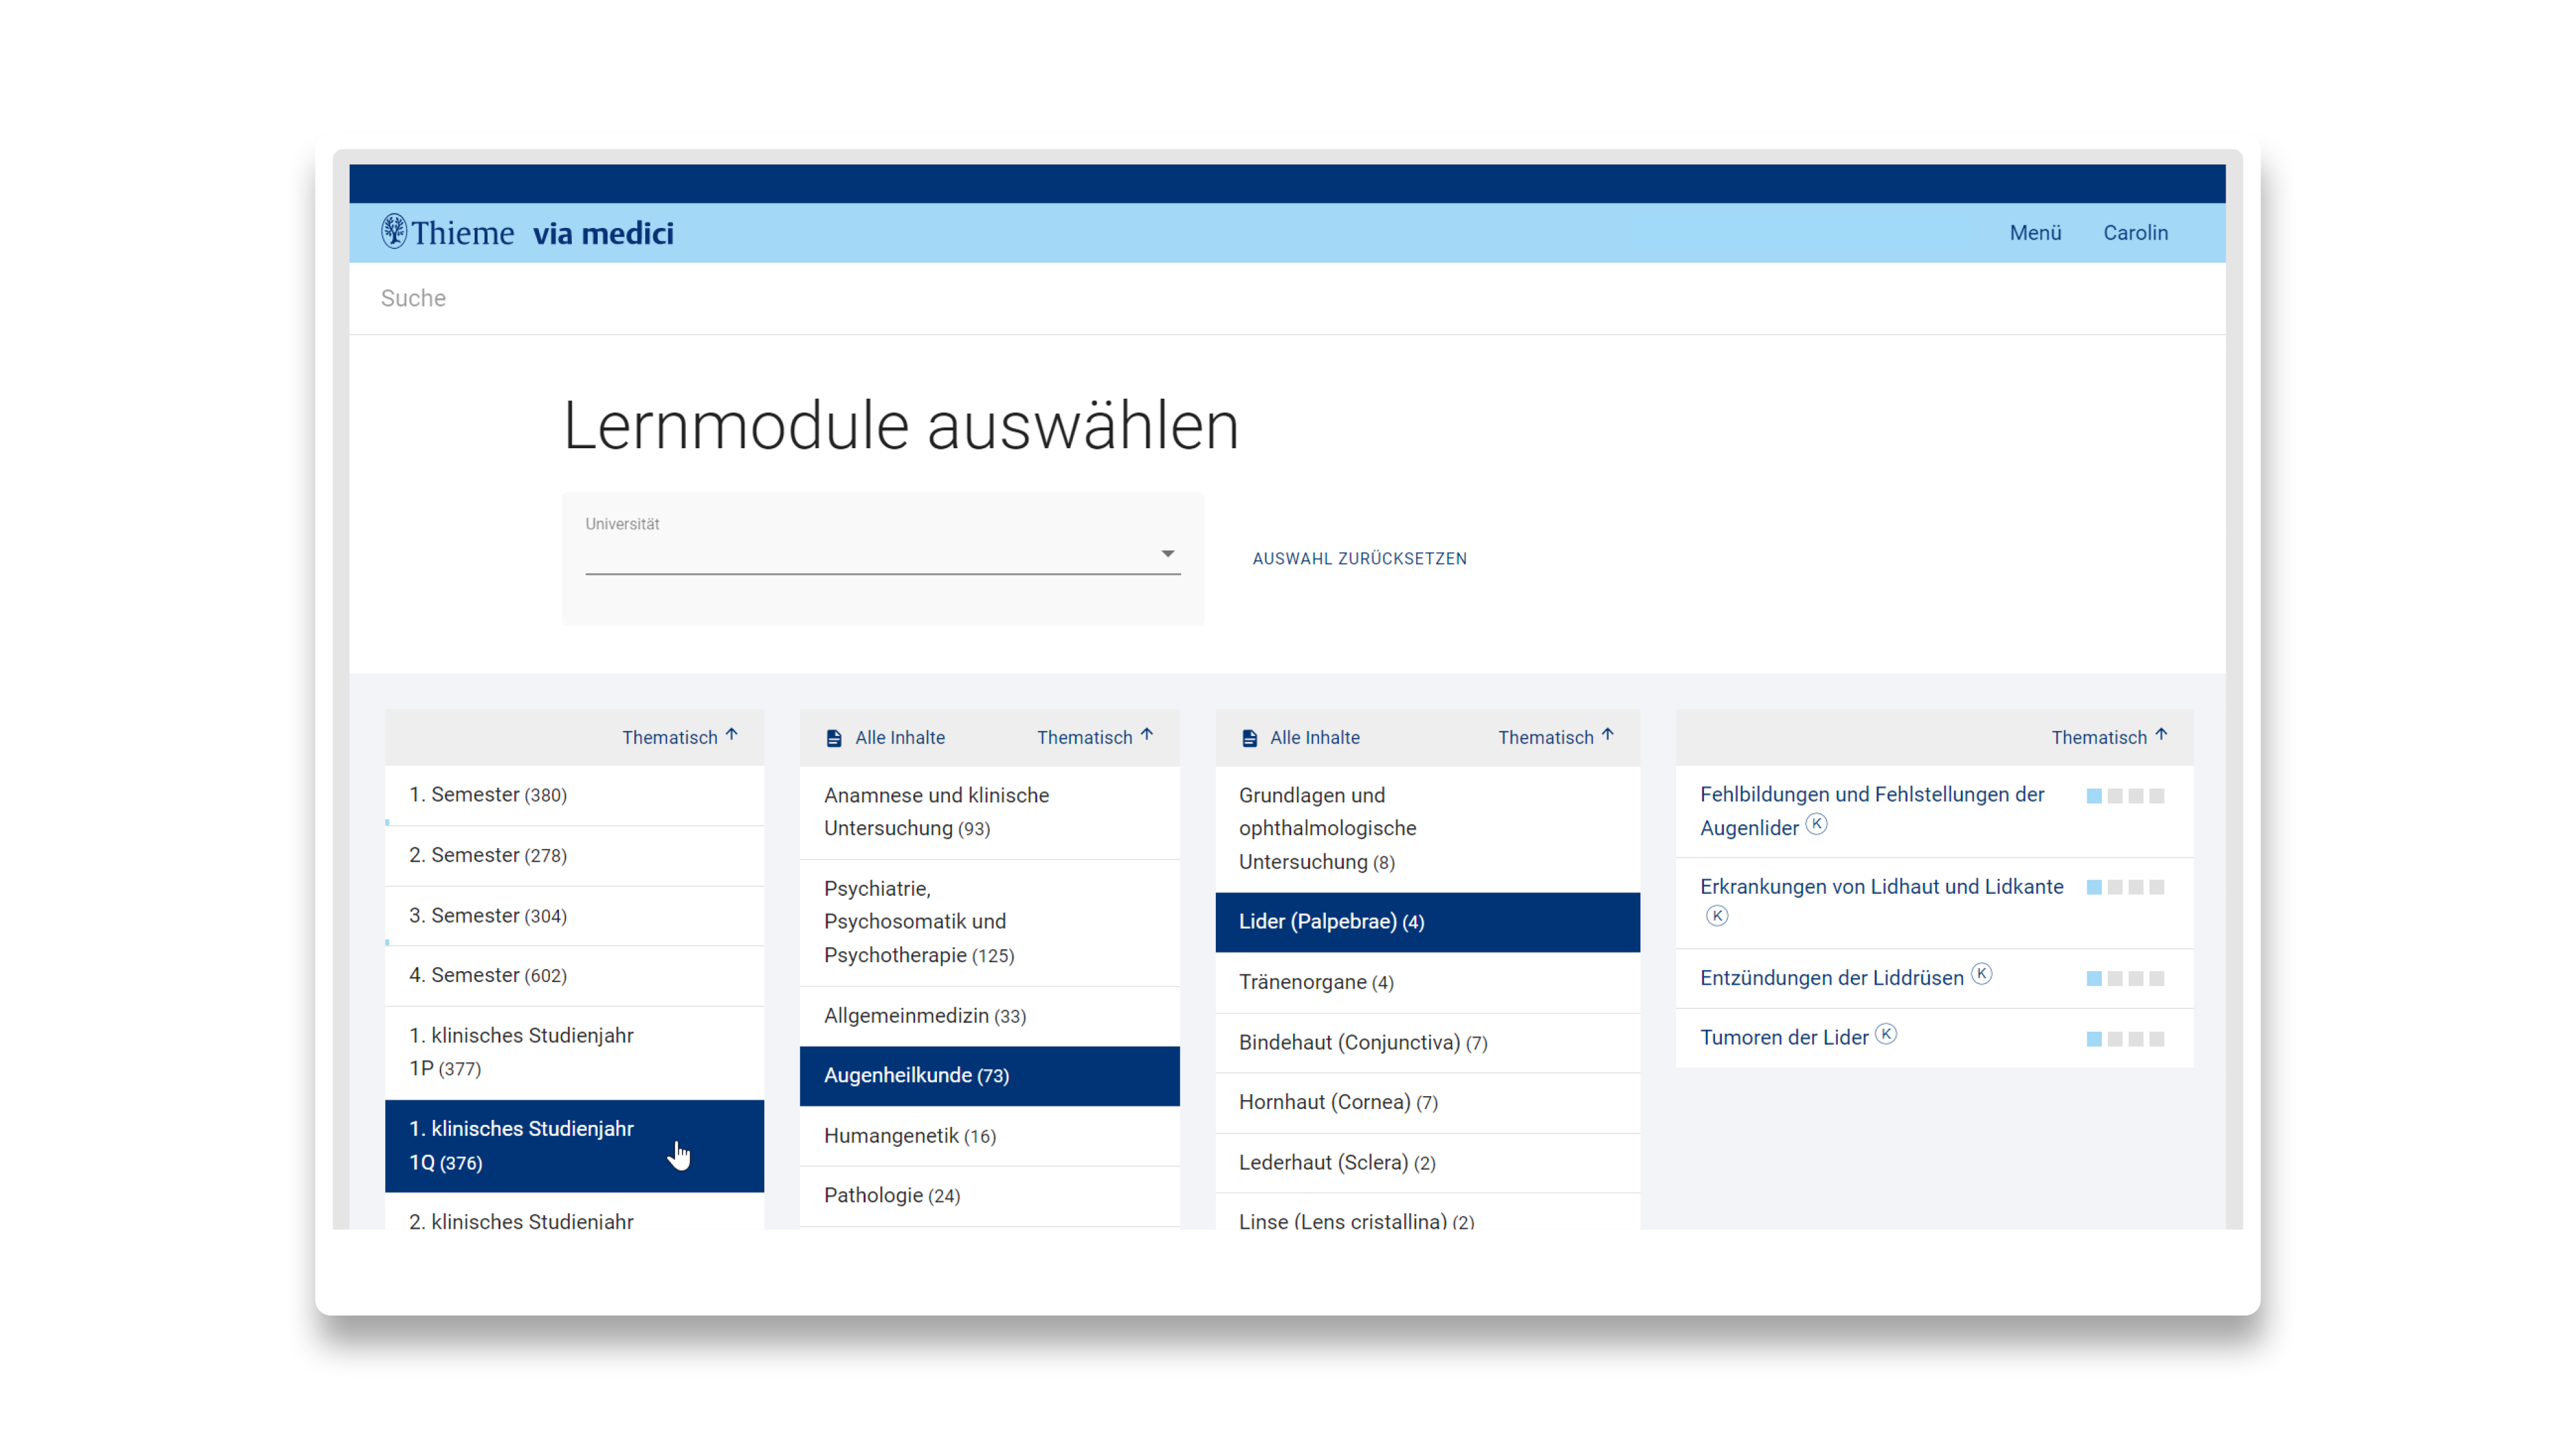2576x1449 pixels.
Task: Click the via medici brand link
Action: (603, 233)
